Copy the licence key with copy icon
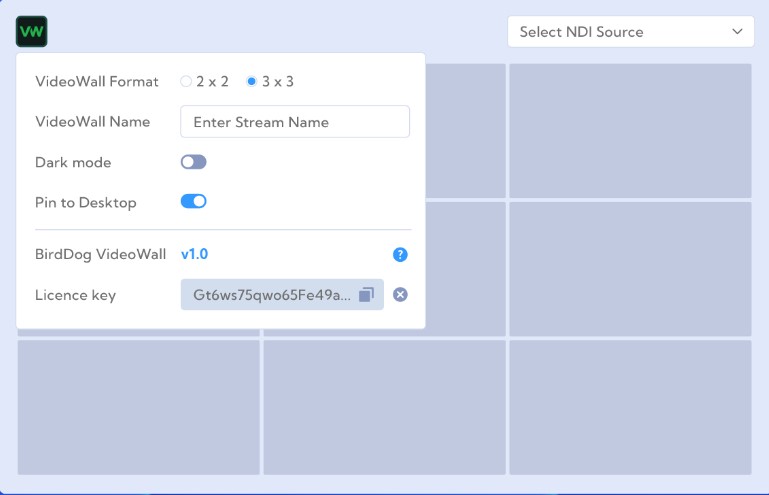Screen dimensions: 769x495 point(367,295)
